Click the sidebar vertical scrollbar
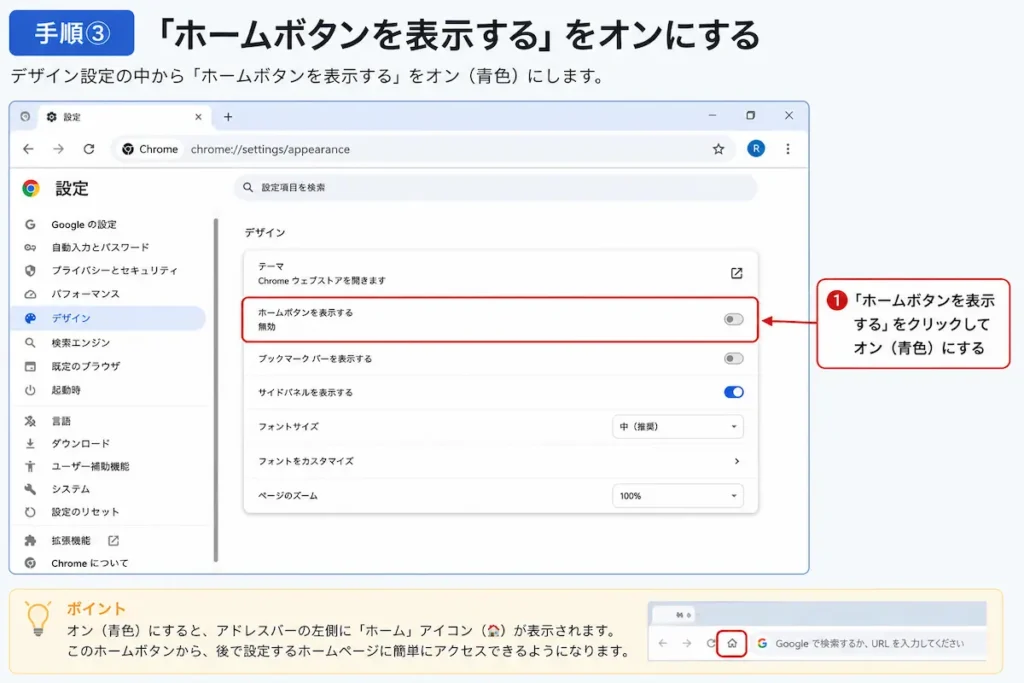This screenshot has height=683, width=1024. [x=216, y=390]
